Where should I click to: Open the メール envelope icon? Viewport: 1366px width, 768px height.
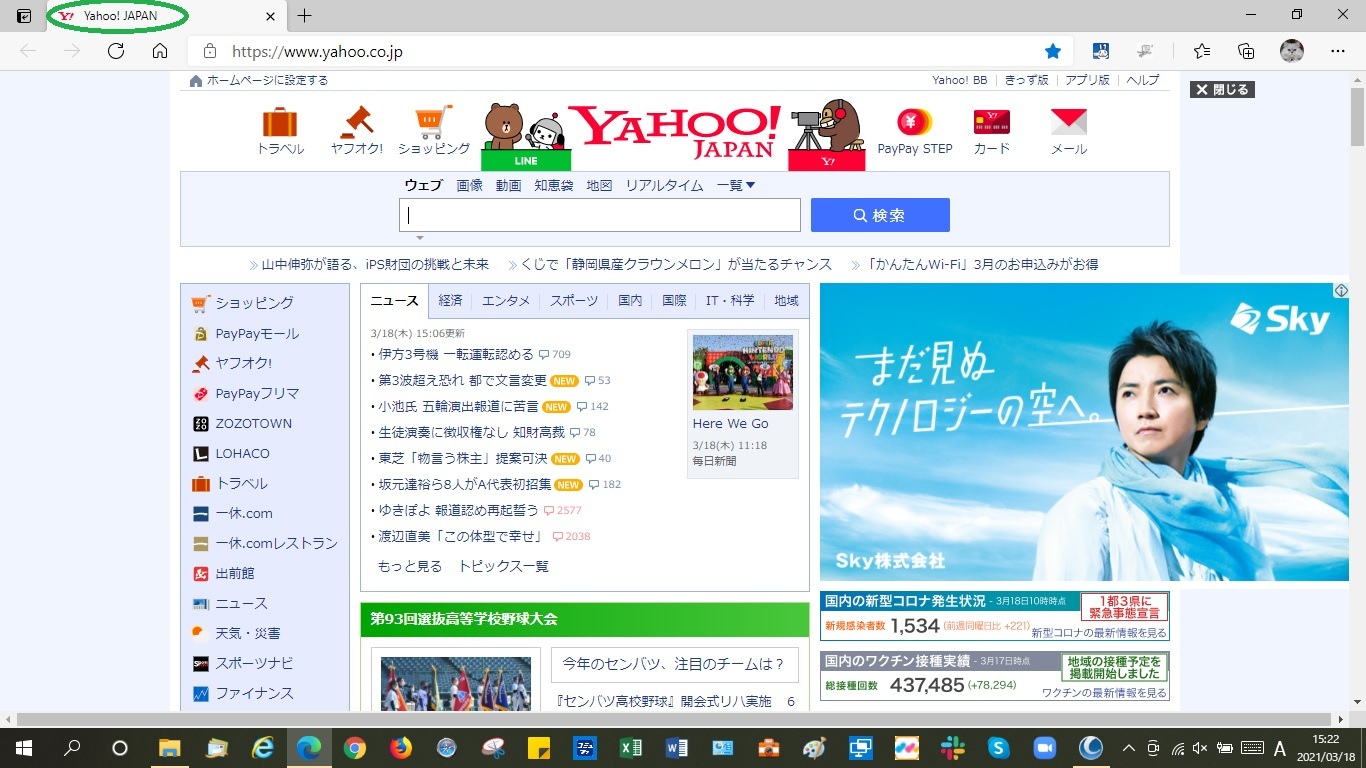(x=1068, y=122)
